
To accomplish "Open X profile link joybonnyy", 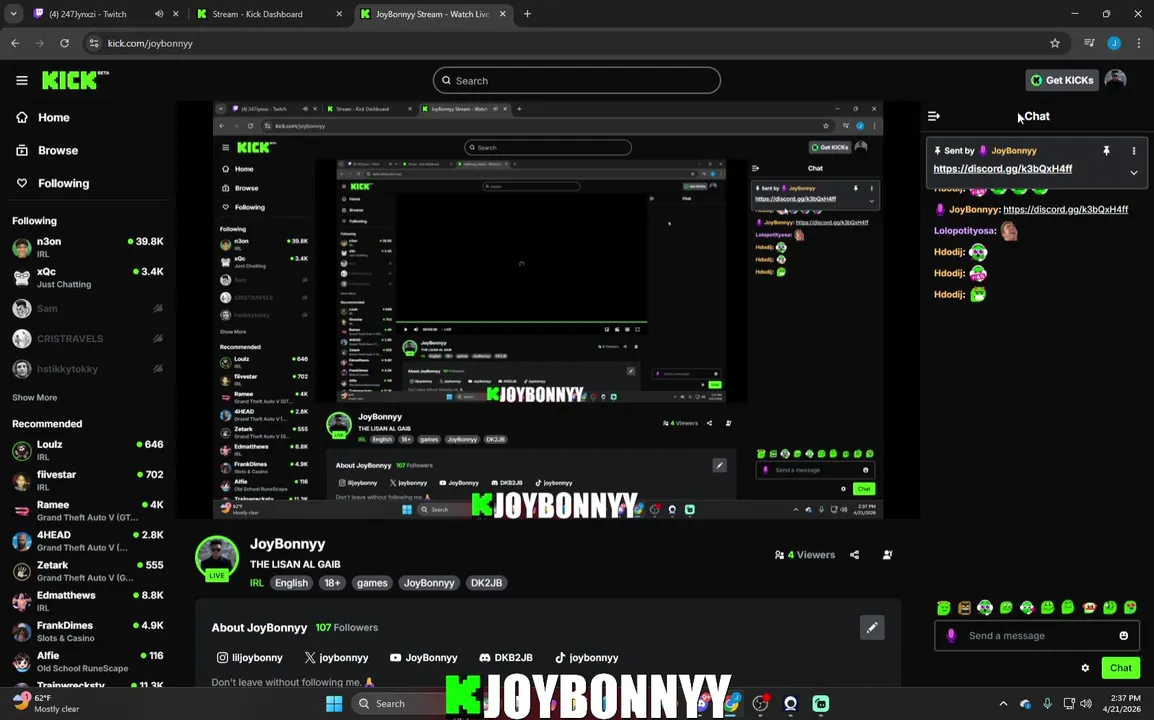I will (336, 657).
